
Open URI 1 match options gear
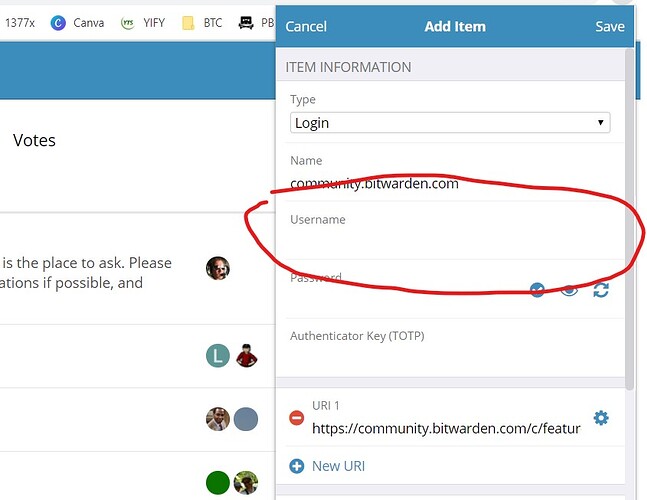tap(601, 418)
